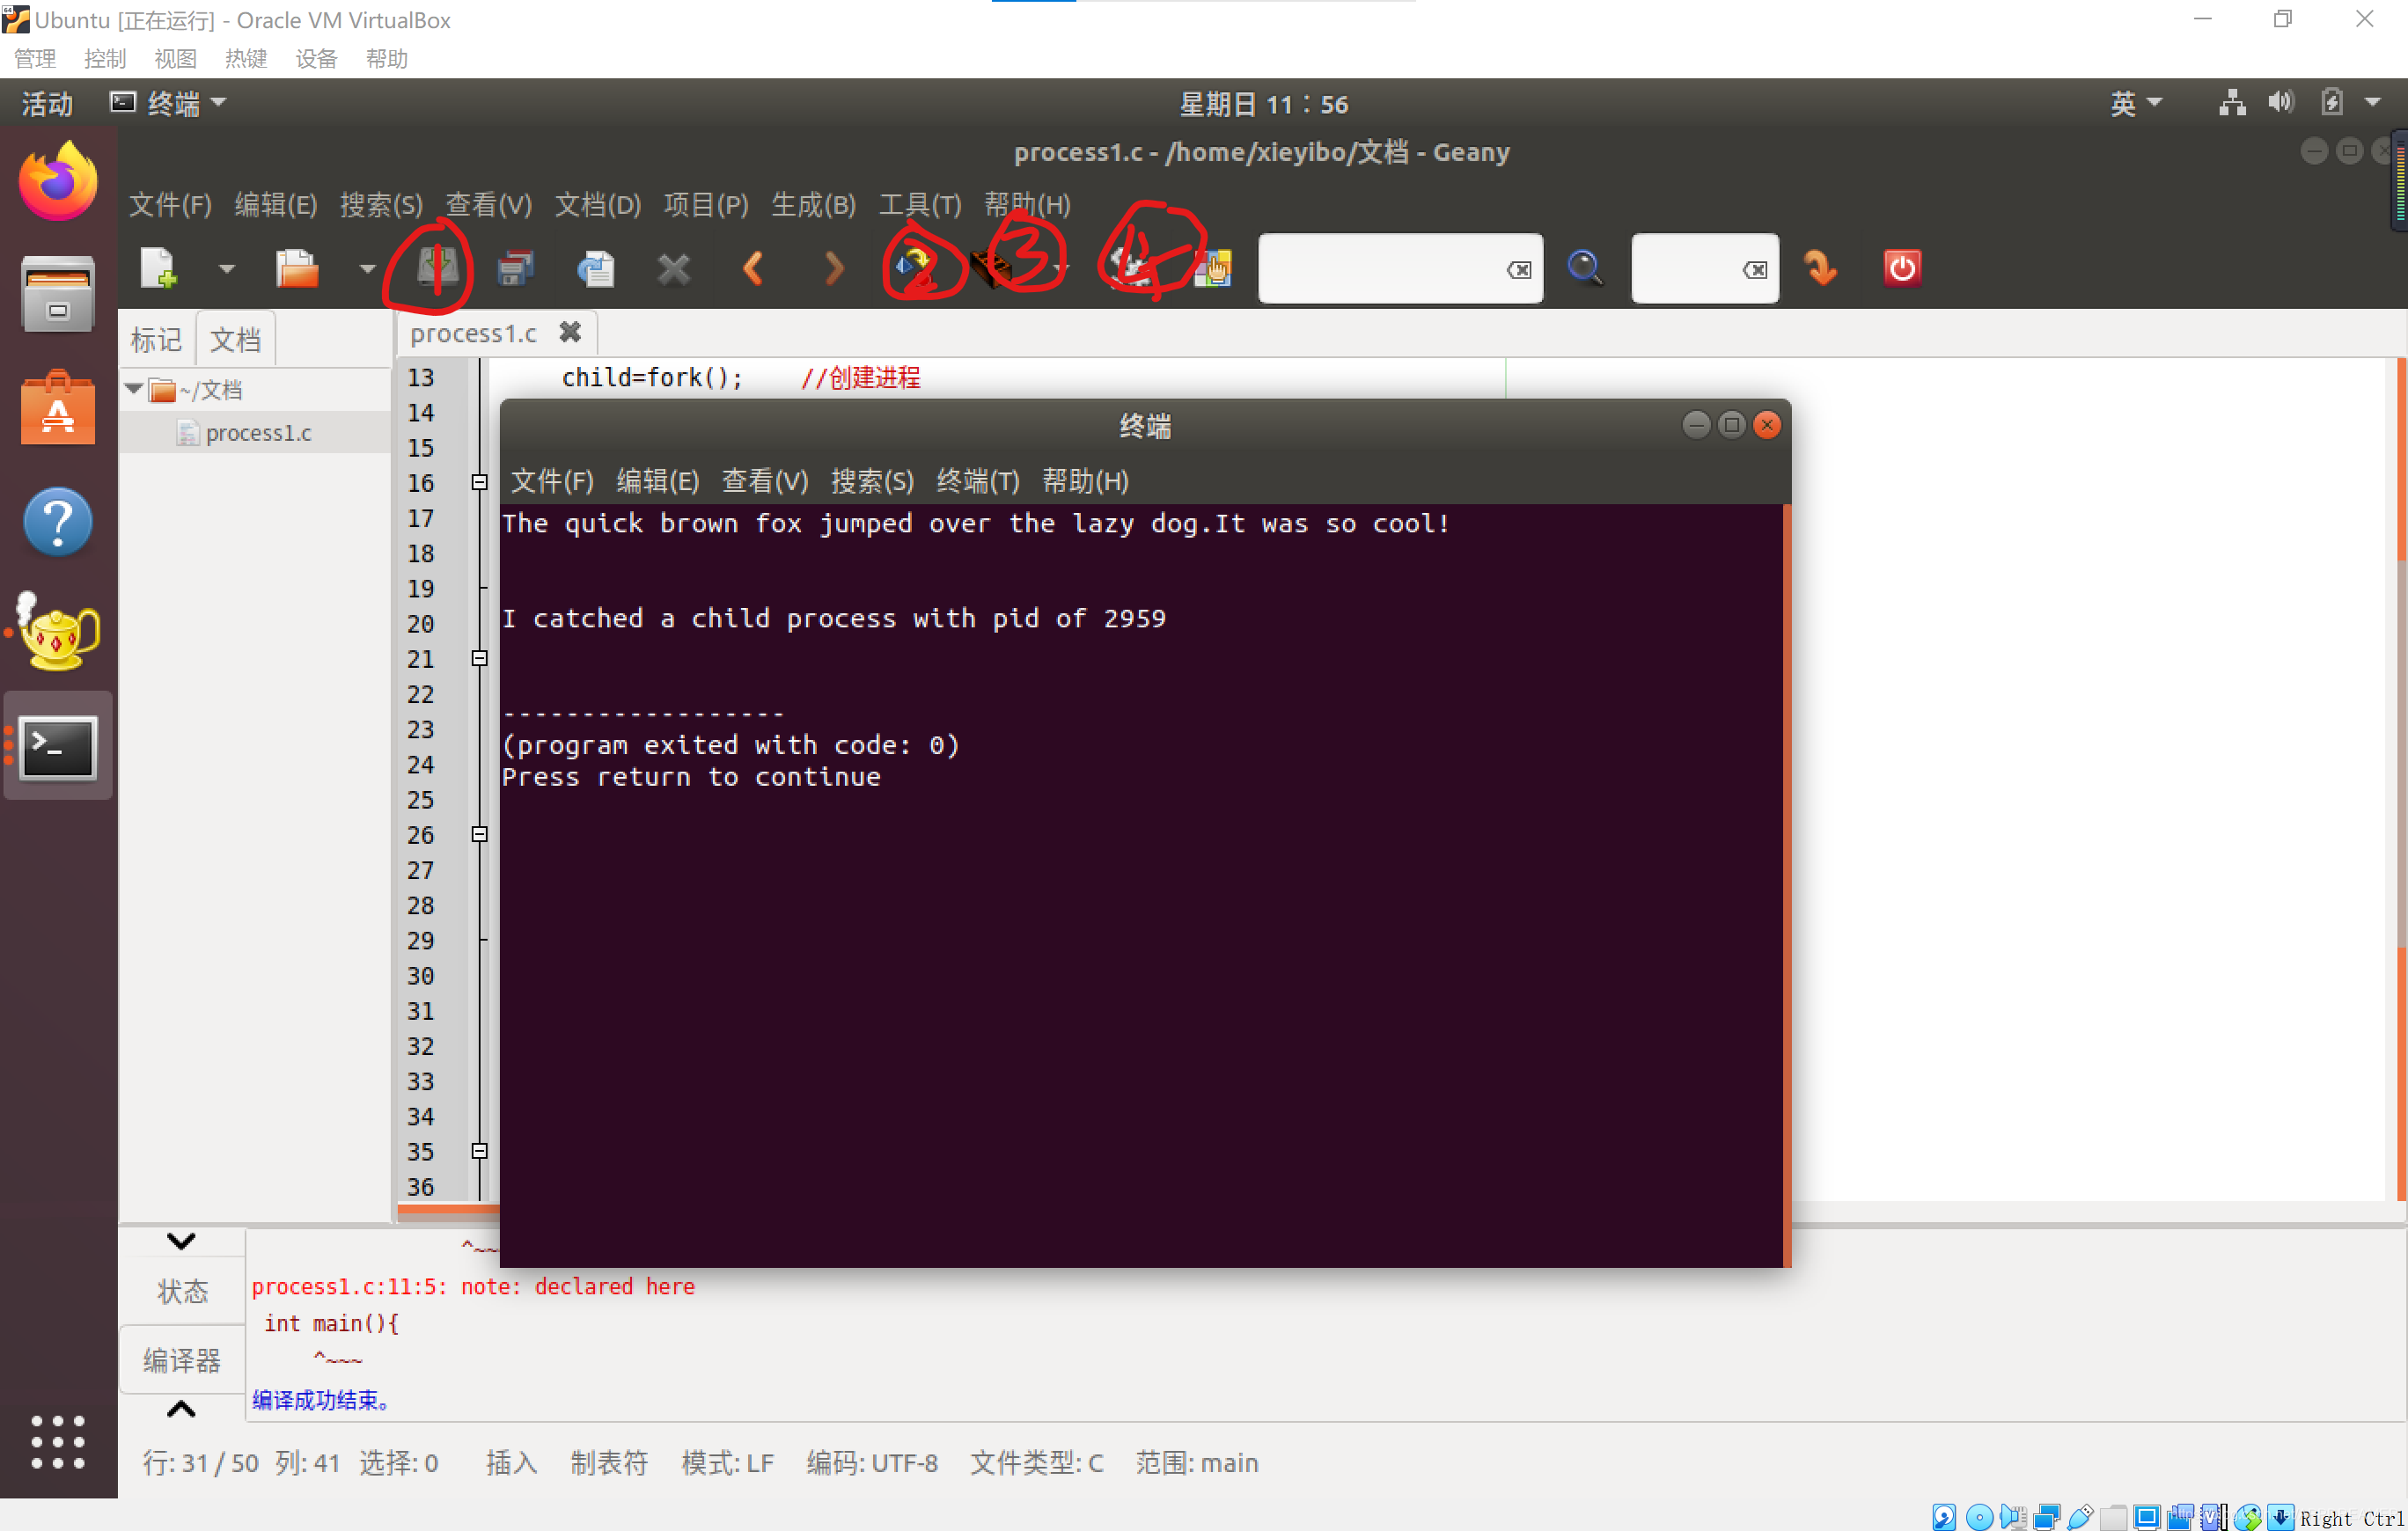
Task: Open the color chooser icon
Action: [1213, 268]
